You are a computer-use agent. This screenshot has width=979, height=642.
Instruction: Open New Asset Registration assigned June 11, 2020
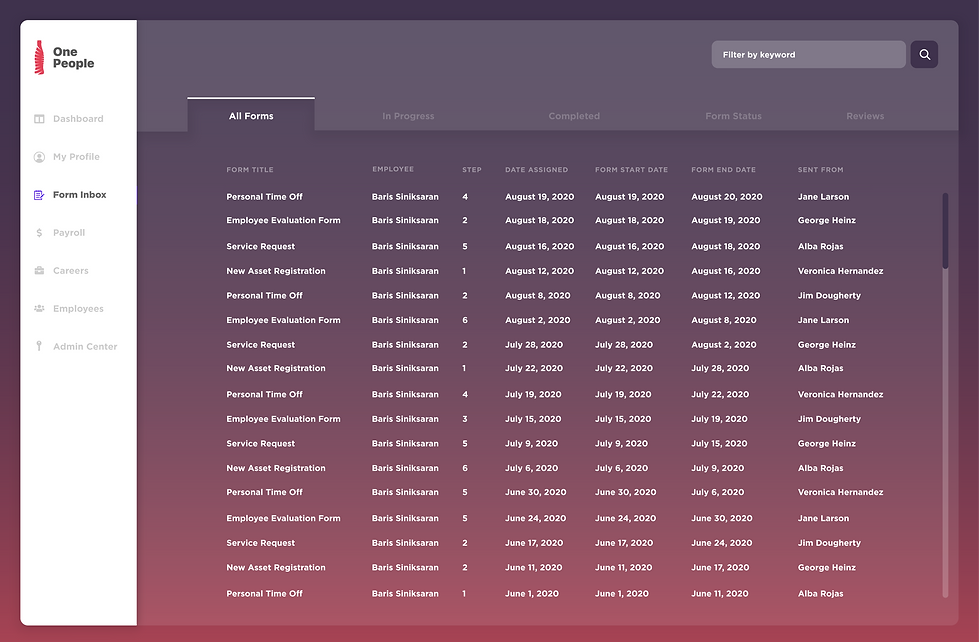tap(276, 568)
